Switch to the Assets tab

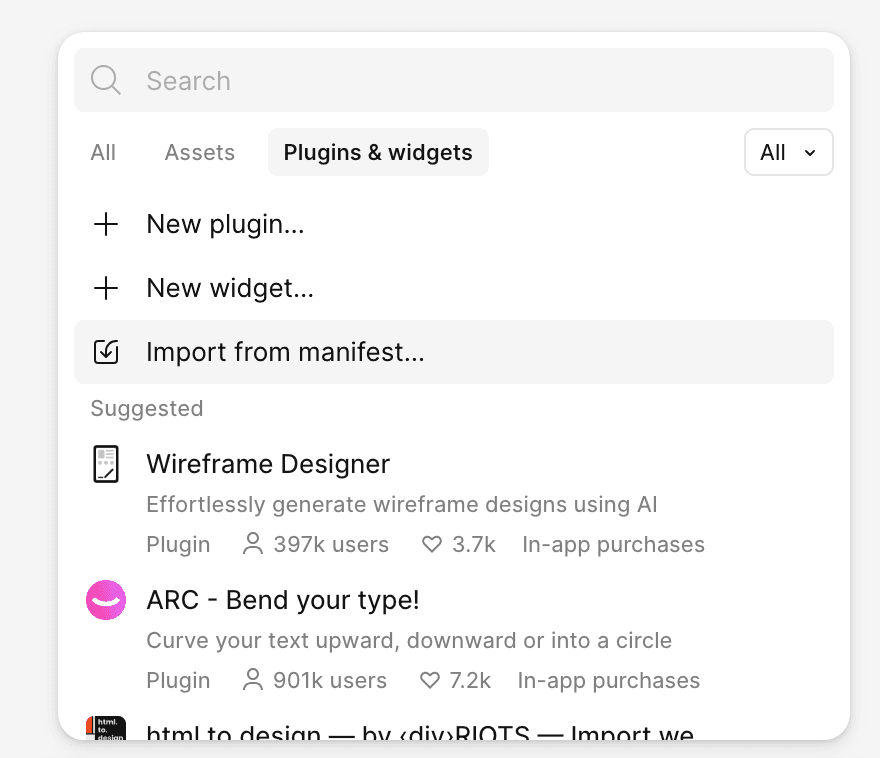199,153
